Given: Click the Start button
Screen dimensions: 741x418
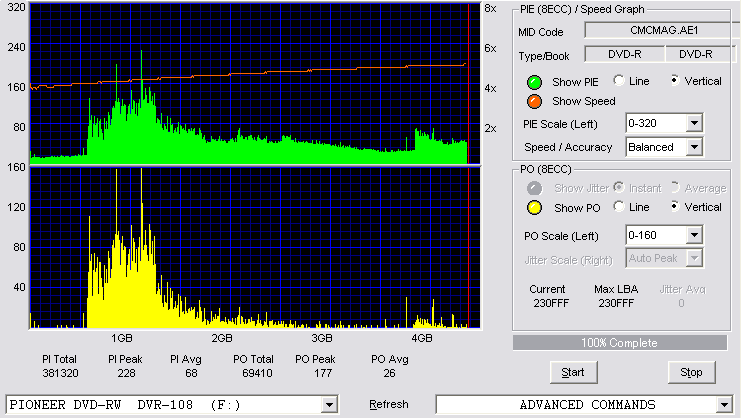Looking at the screenshot, I should pyautogui.click(x=573, y=372).
